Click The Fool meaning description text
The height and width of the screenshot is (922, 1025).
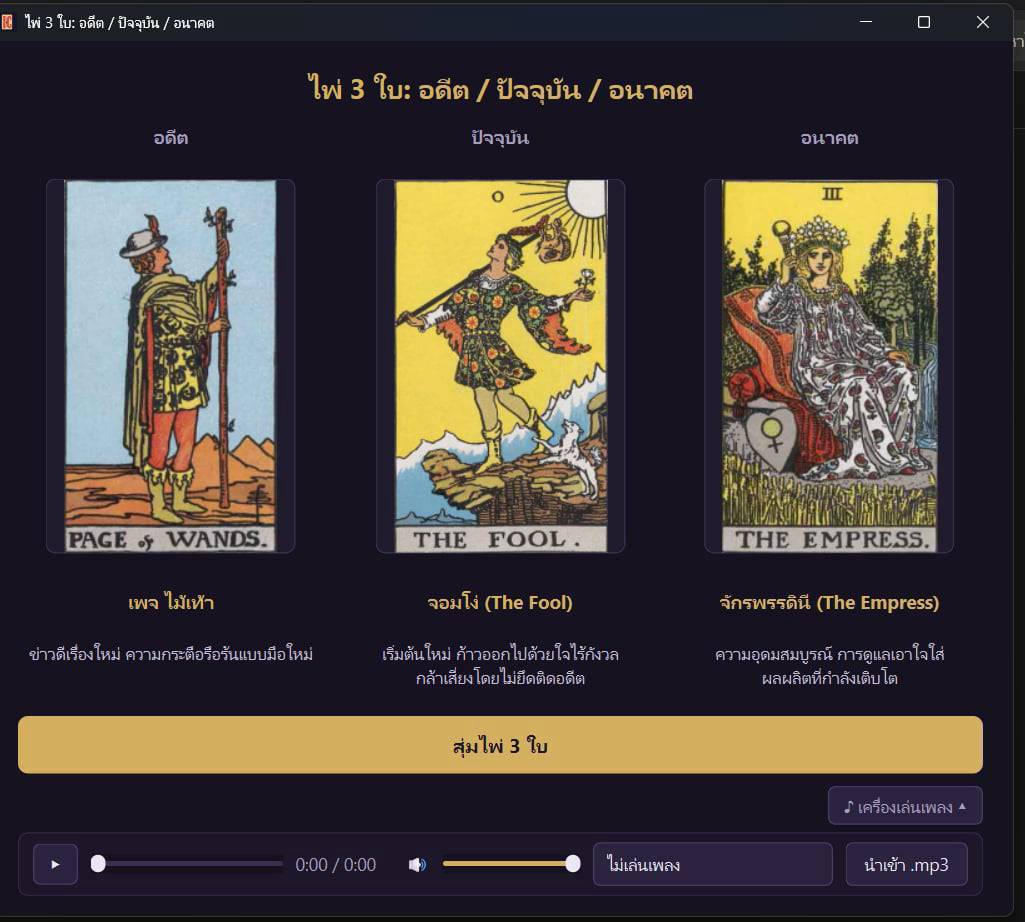(x=500, y=666)
